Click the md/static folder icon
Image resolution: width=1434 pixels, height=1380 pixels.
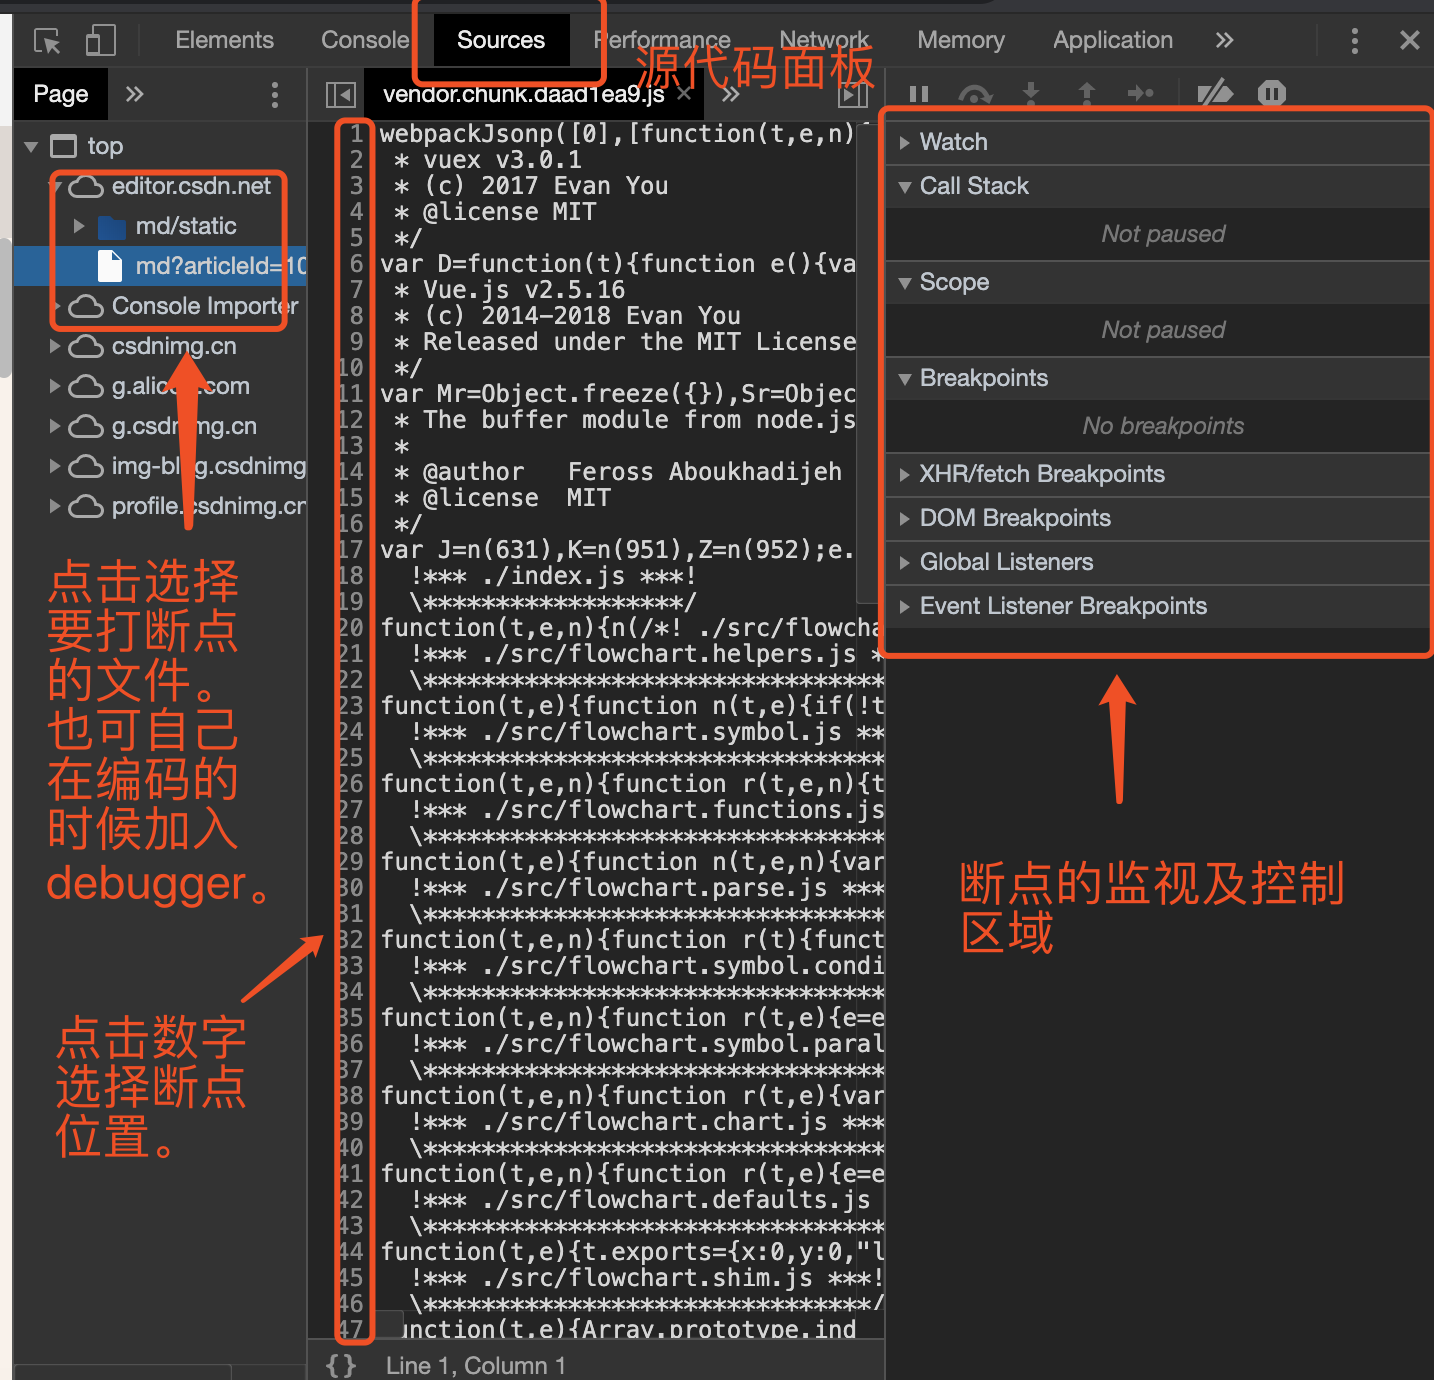pyautogui.click(x=111, y=227)
